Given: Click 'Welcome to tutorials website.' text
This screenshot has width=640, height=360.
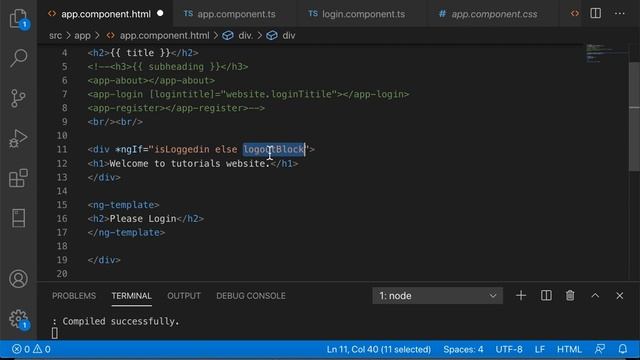Looking at the screenshot, I should pyautogui.click(x=190, y=163).
